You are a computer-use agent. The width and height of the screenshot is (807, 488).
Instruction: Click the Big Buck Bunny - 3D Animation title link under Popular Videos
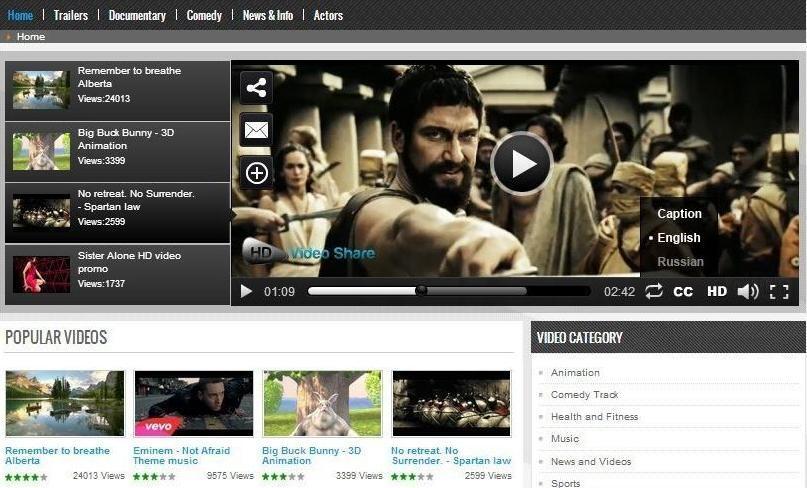coord(311,456)
